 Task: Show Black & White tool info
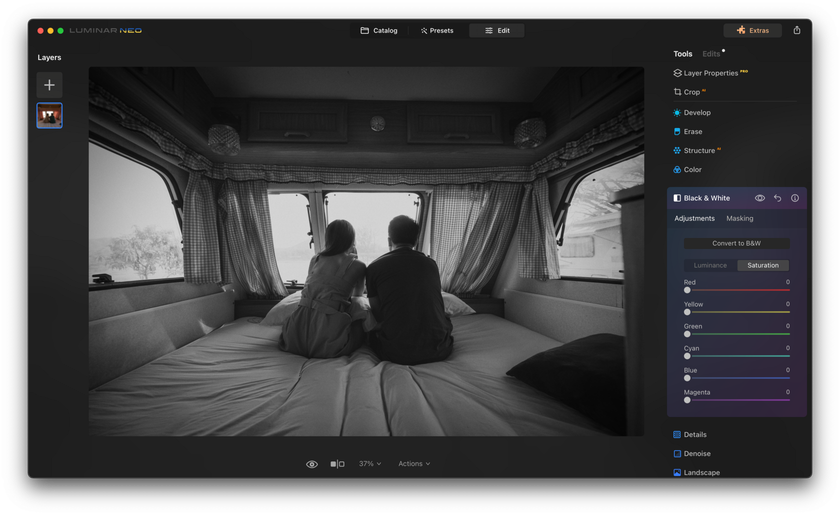tap(795, 198)
